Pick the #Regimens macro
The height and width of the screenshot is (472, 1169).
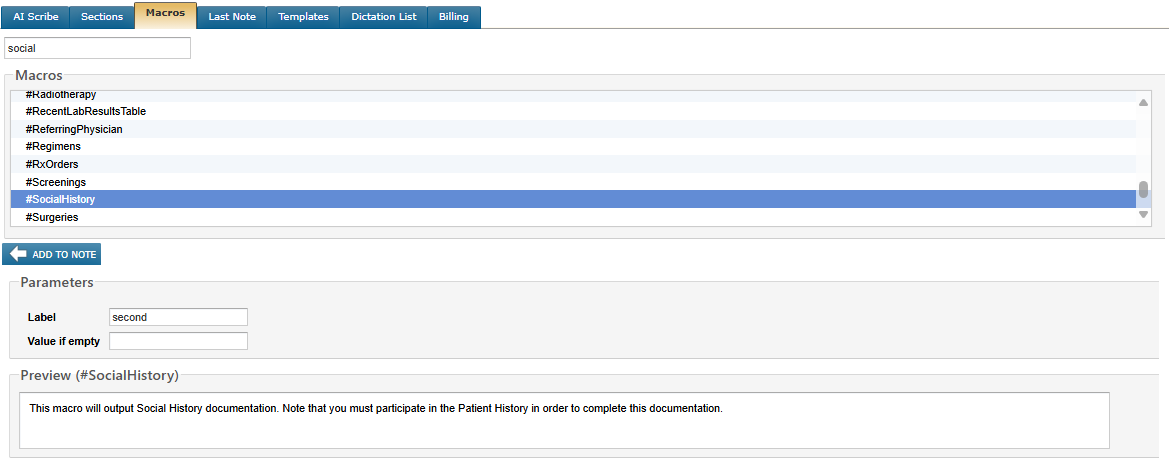click(53, 146)
